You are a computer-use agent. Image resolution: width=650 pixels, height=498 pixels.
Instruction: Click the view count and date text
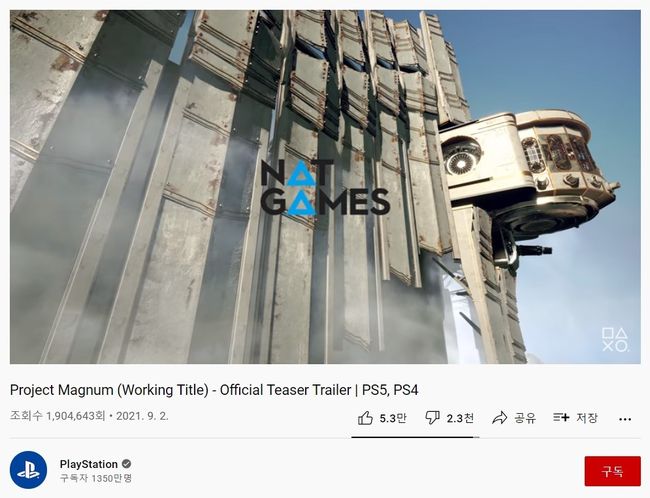pos(89,416)
